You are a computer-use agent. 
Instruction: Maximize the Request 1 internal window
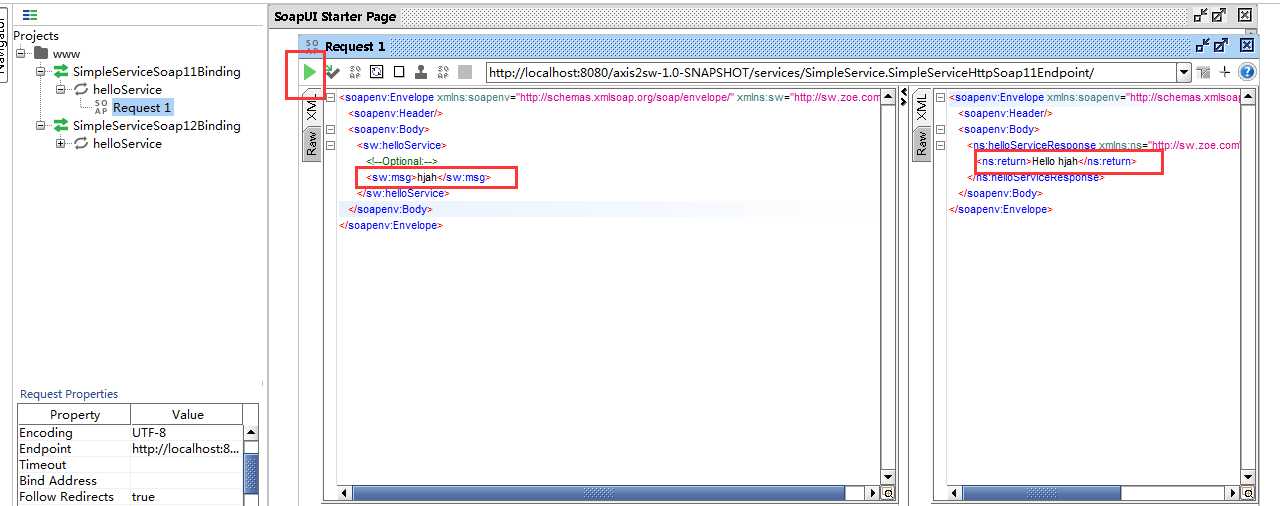click(x=1220, y=46)
